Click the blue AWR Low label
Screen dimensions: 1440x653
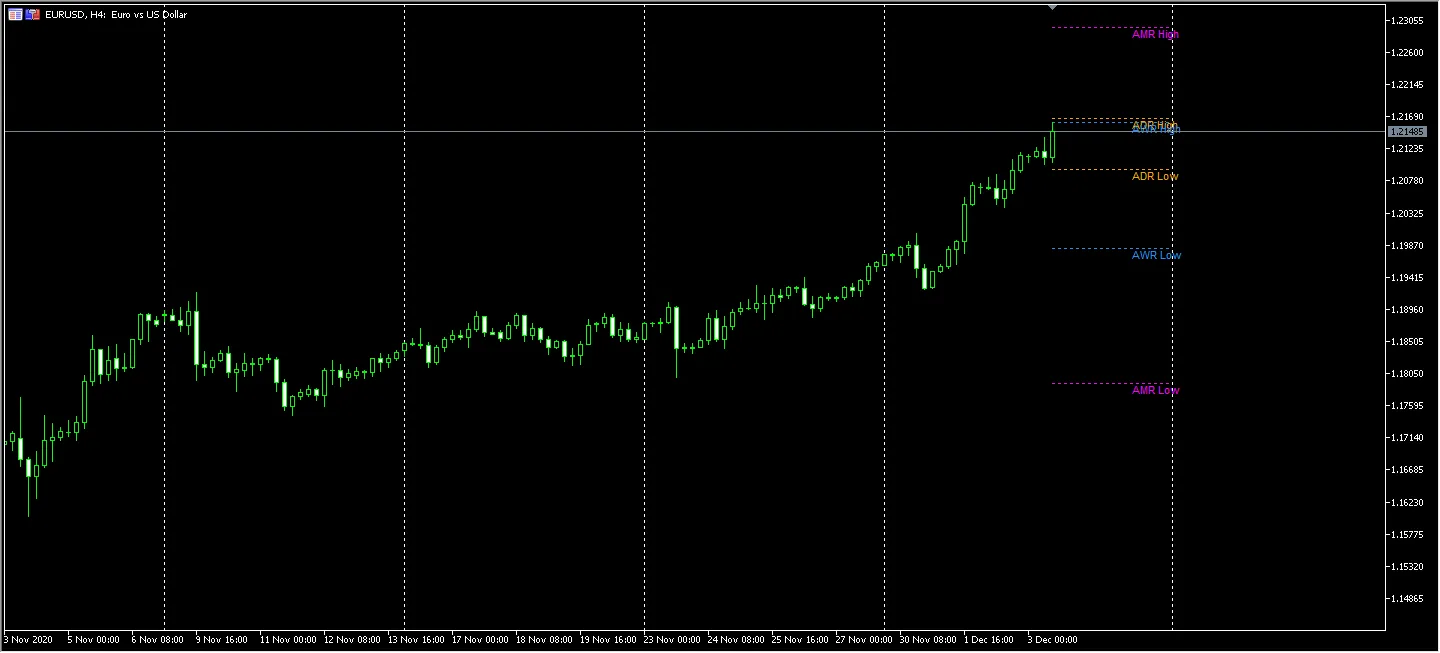point(1156,256)
